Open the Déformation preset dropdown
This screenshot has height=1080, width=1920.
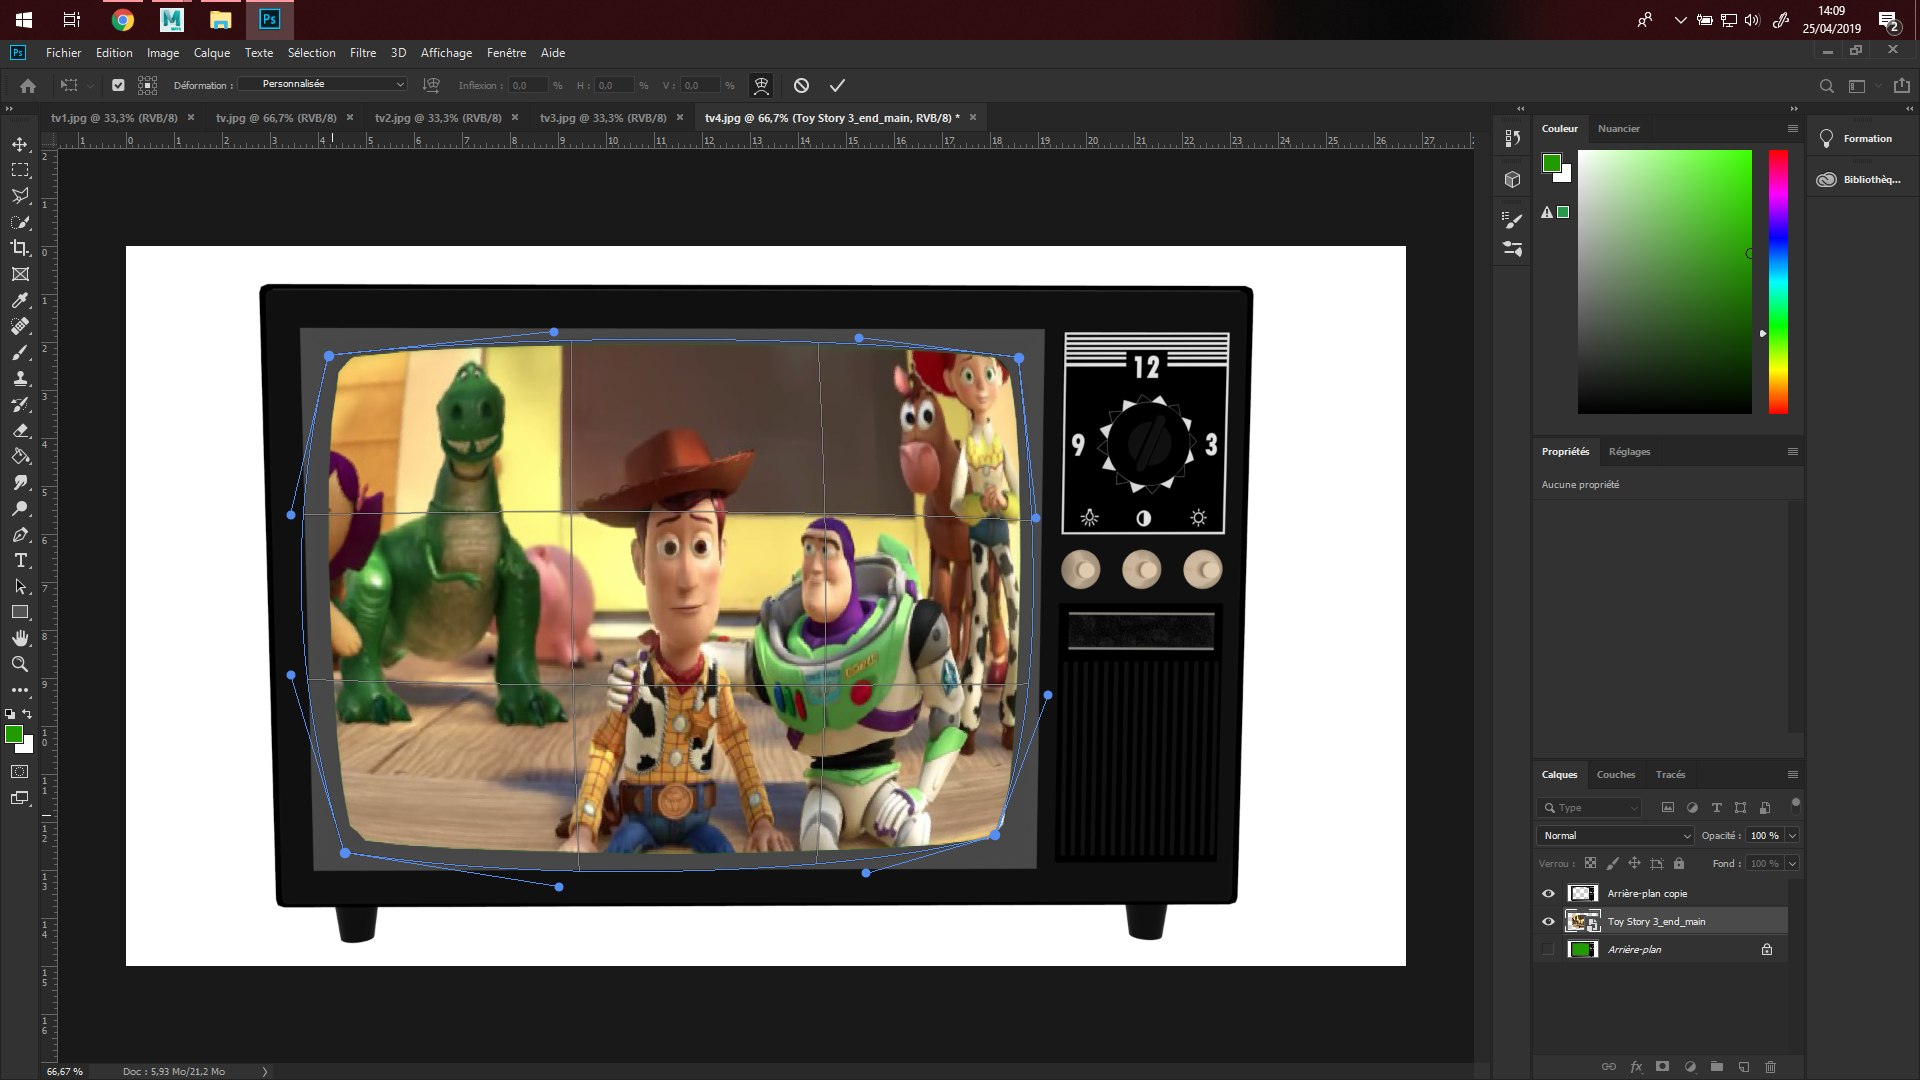click(322, 84)
